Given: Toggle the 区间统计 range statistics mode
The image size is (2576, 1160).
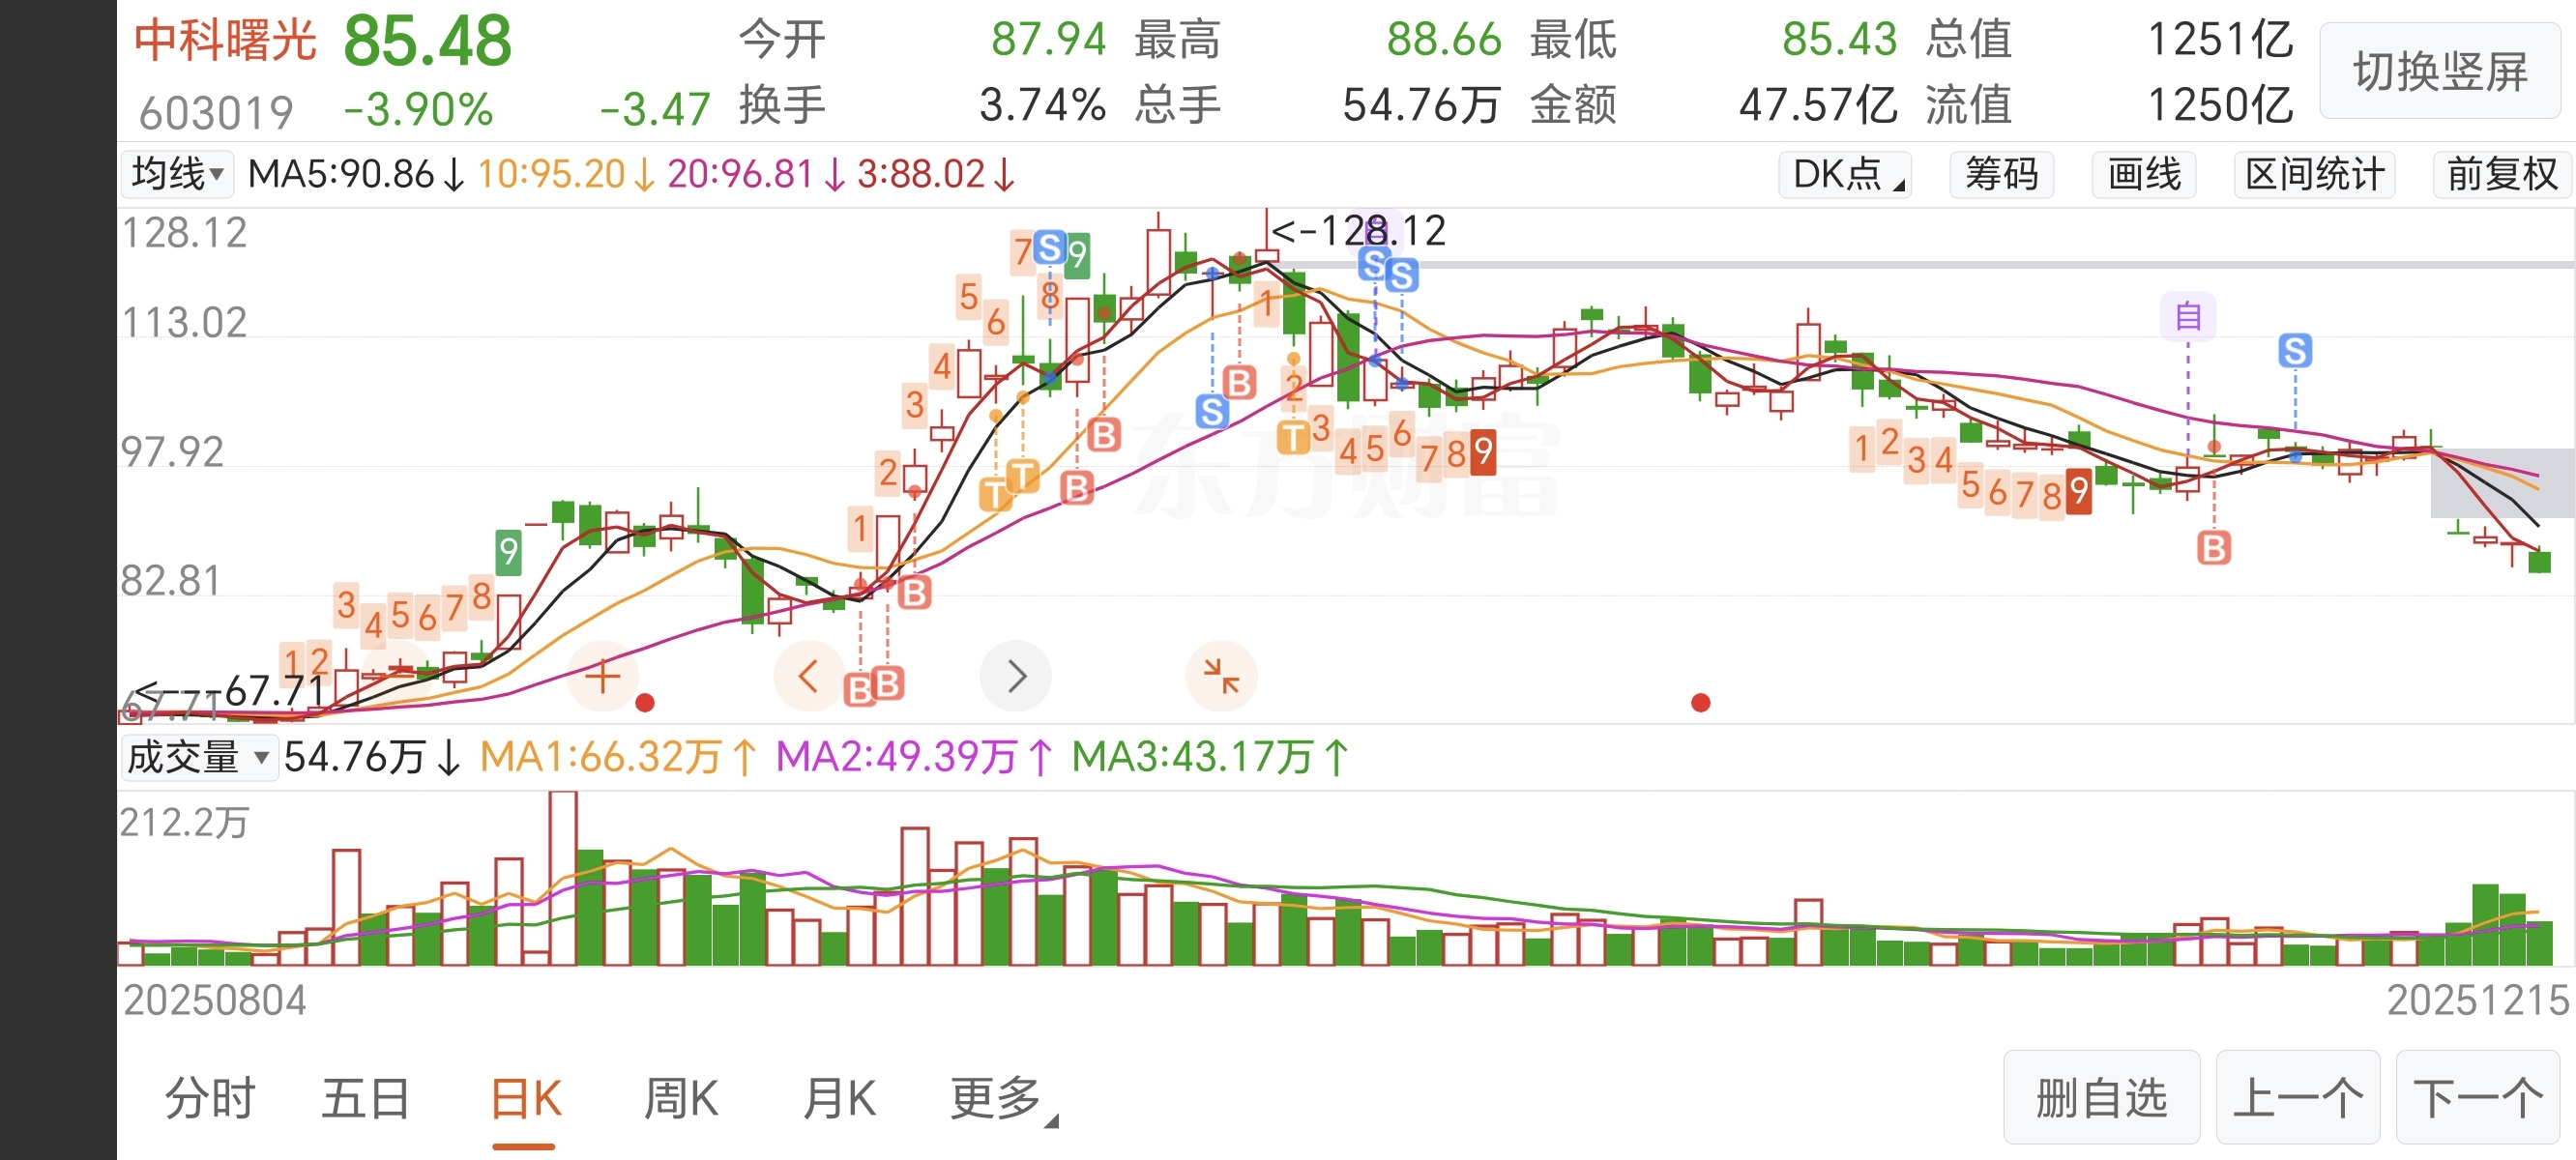Looking at the screenshot, I should pos(2314,175).
